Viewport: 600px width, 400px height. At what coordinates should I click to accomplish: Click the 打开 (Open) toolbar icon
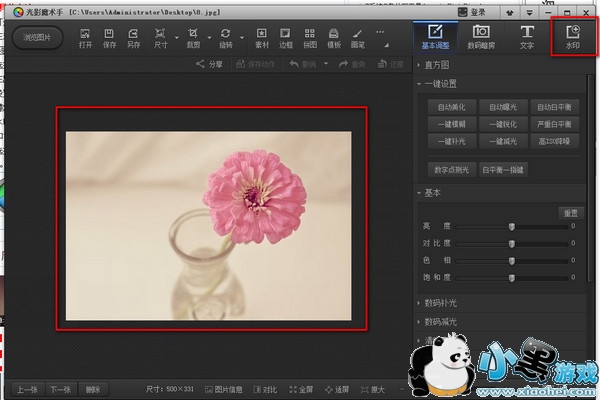85,38
